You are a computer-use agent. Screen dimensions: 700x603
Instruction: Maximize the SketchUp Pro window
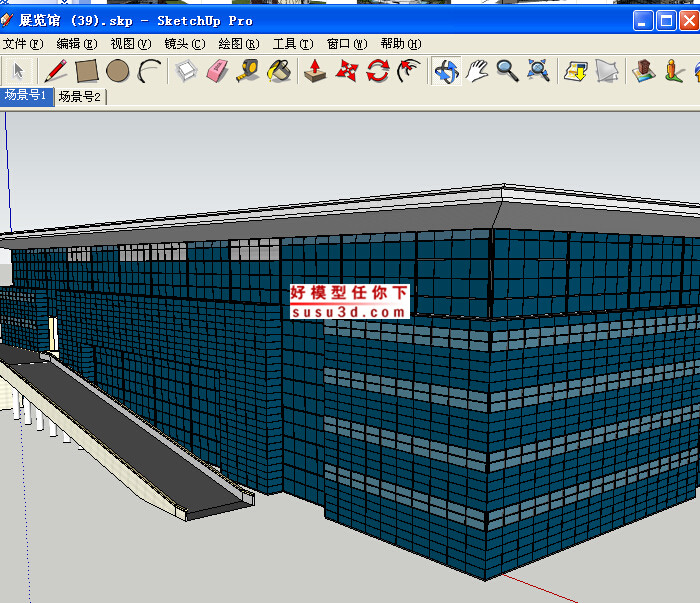[666, 21]
